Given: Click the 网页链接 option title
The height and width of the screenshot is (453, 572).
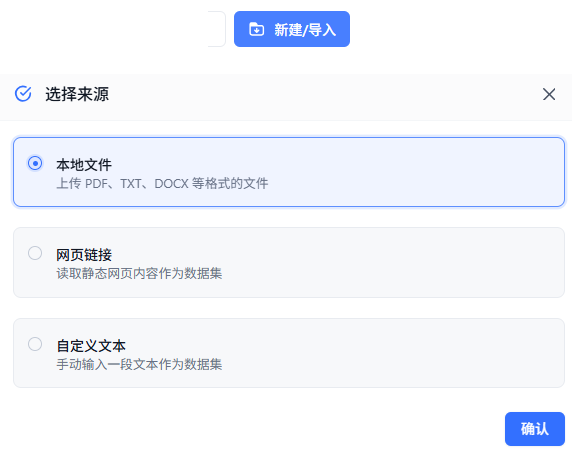Looking at the screenshot, I should pyautogui.click(x=84, y=255).
